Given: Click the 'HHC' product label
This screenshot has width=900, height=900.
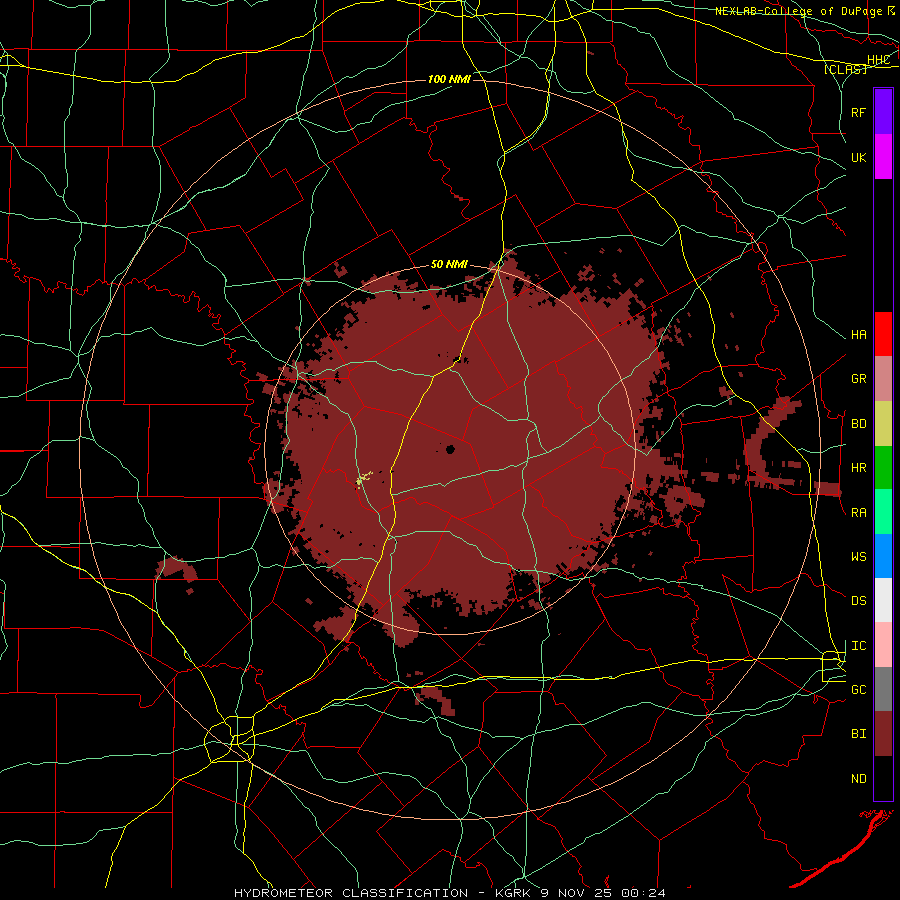Looking at the screenshot, I should (x=878, y=60).
